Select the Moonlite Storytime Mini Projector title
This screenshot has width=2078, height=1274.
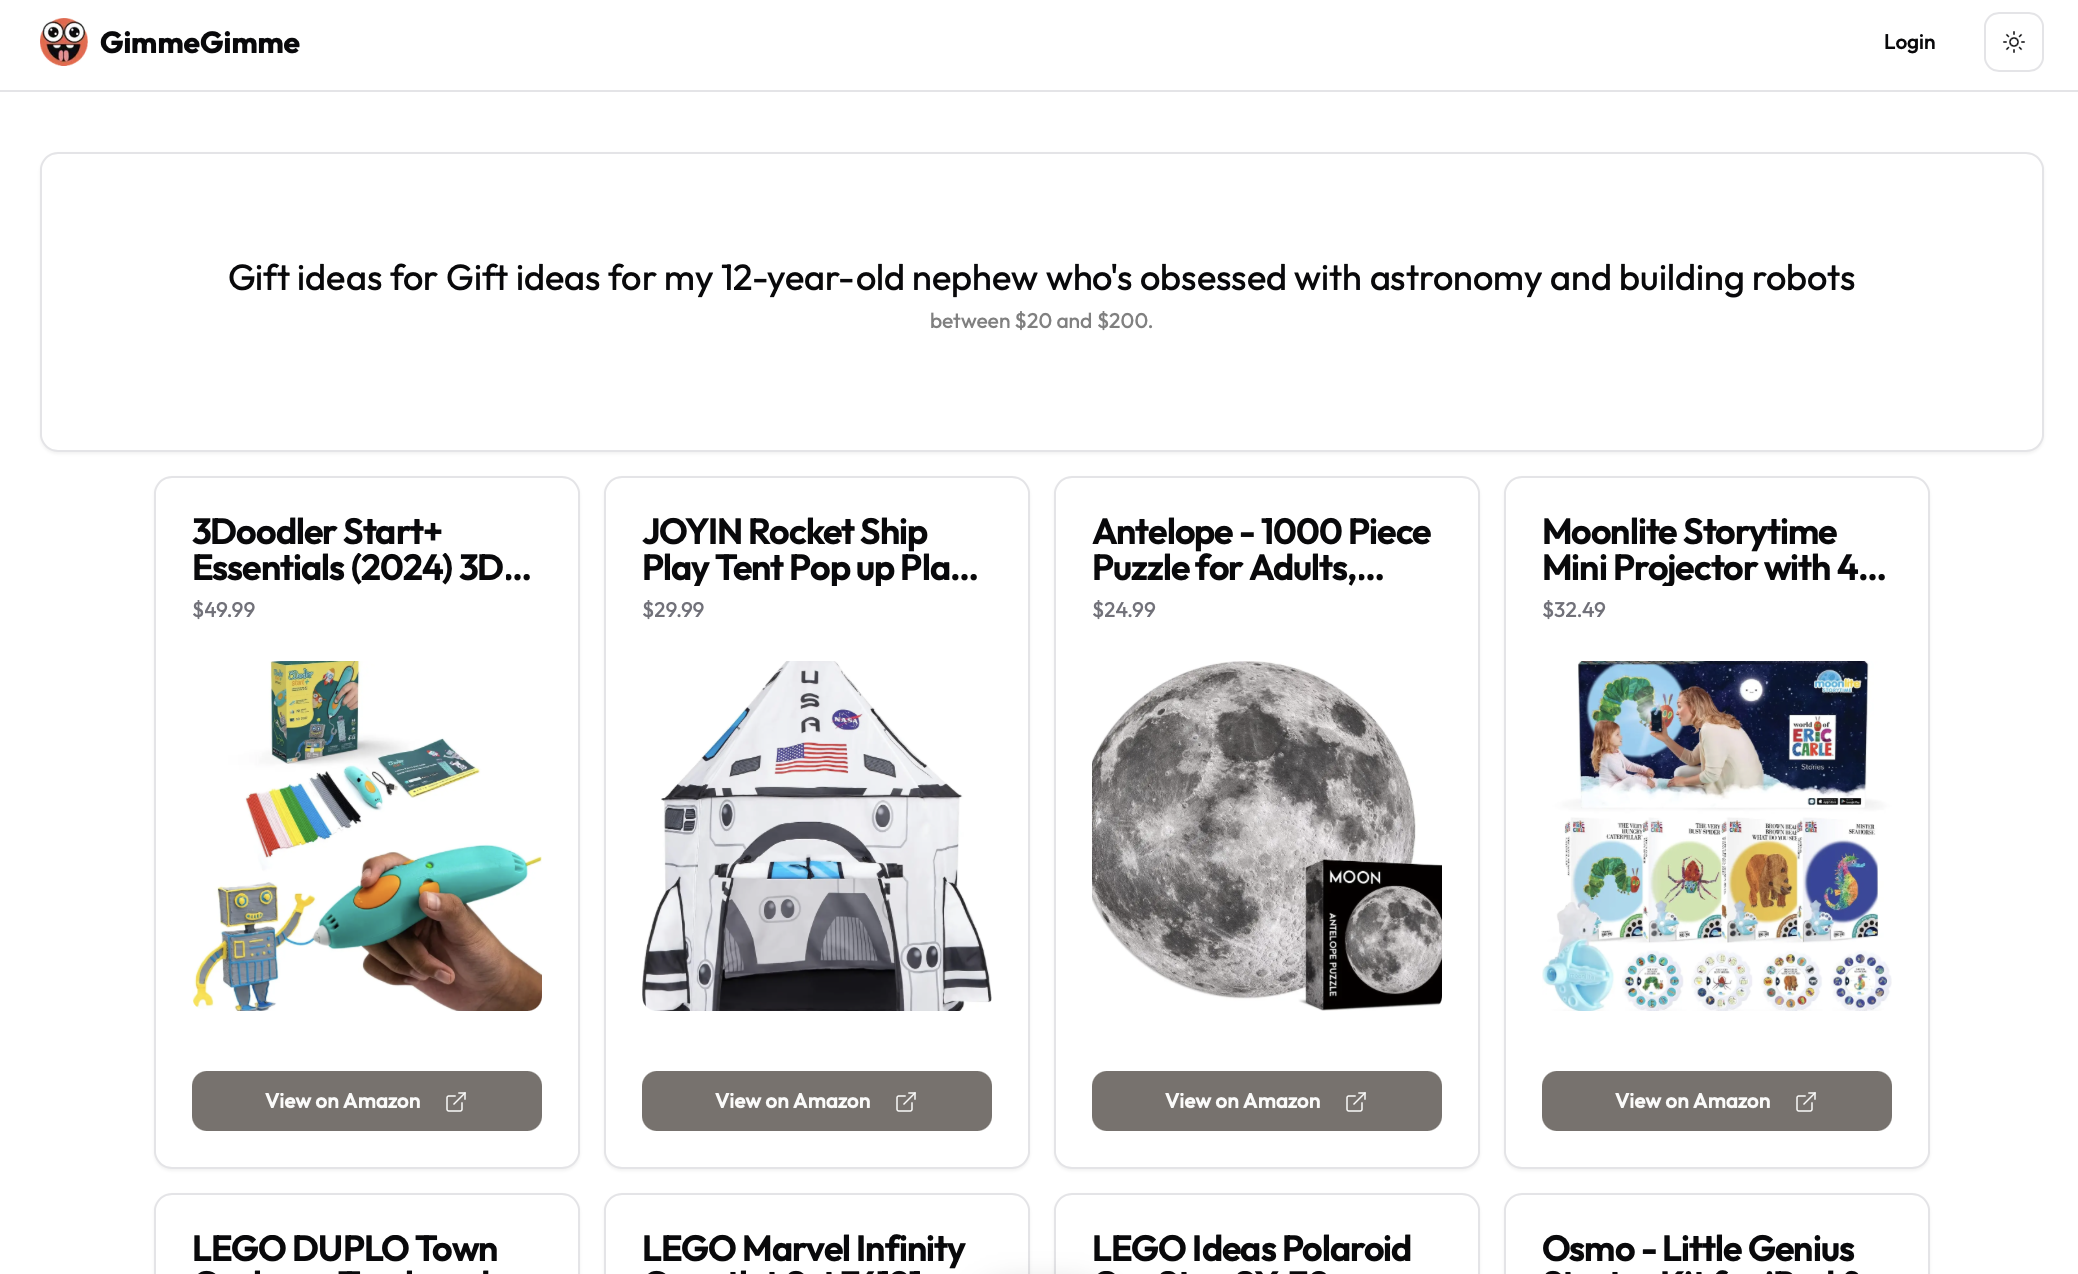(1714, 550)
